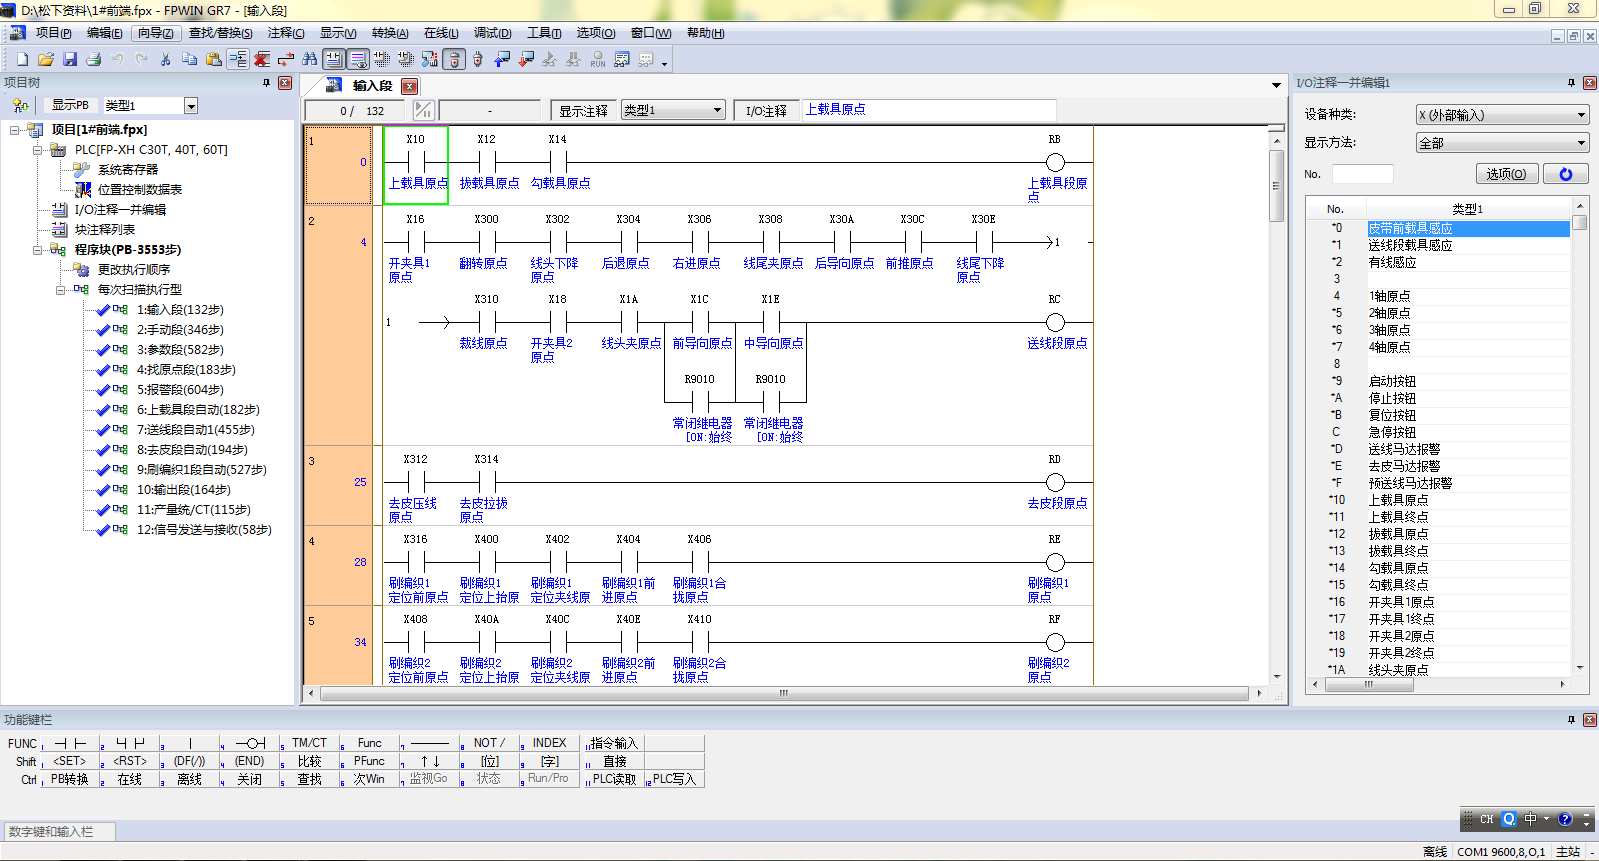Open the document tab list dropdown arrow
The height and width of the screenshot is (861, 1599).
pos(1276,85)
